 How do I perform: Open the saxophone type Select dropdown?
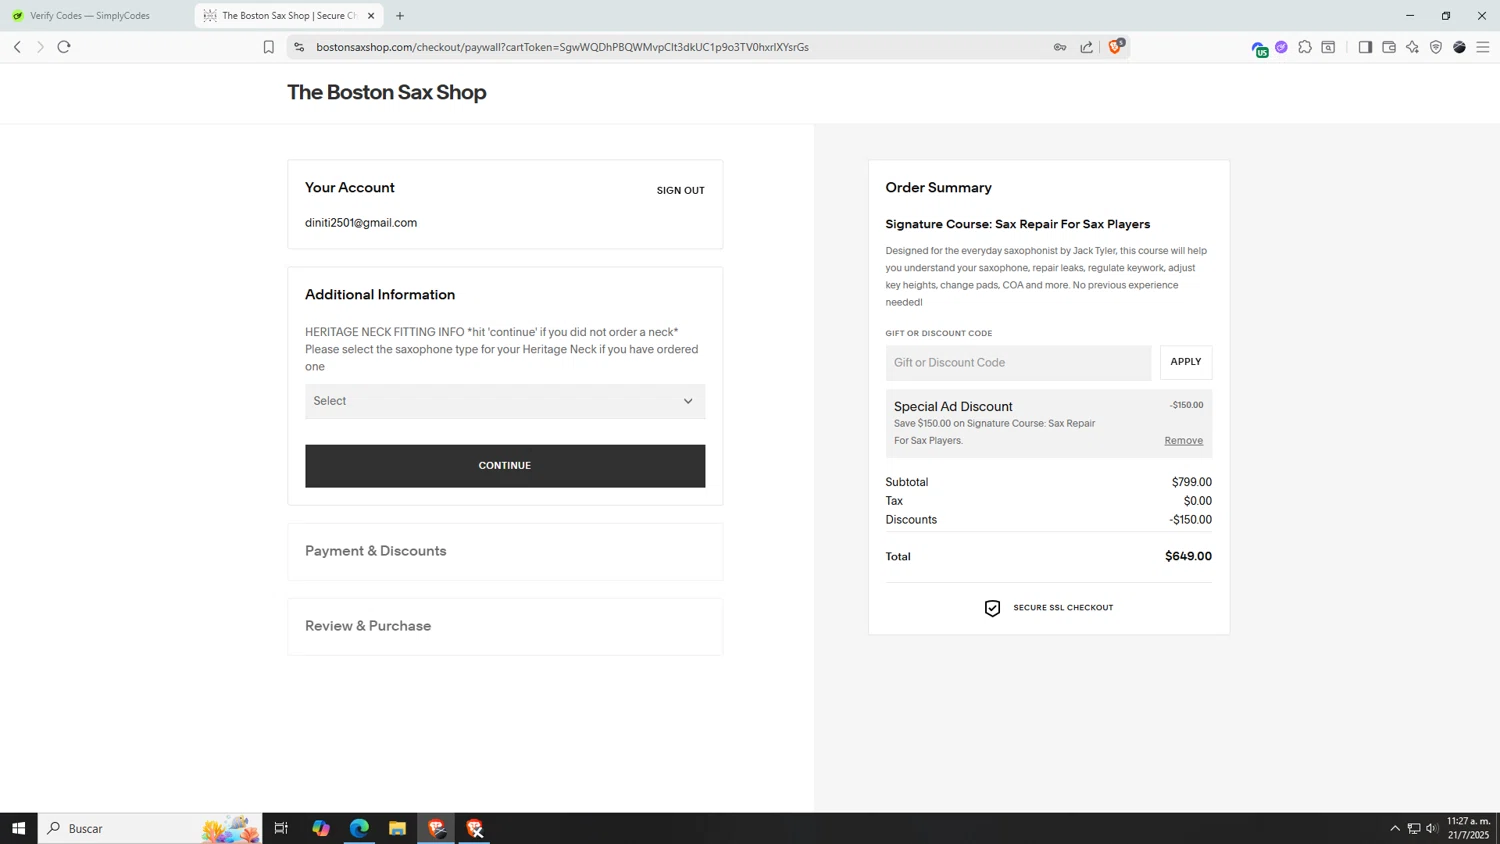pos(505,401)
